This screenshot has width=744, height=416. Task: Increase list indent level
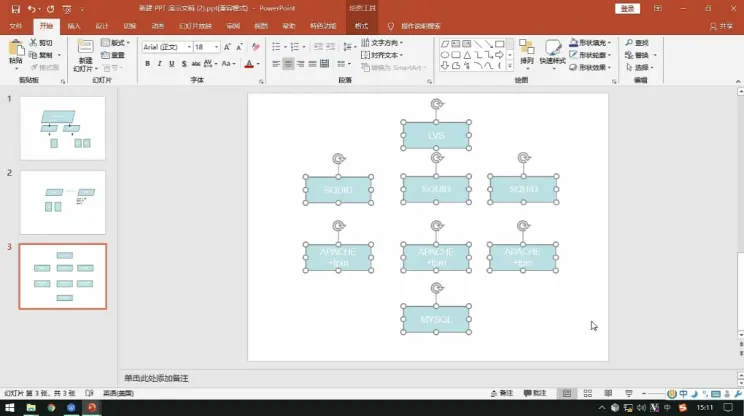coord(331,46)
